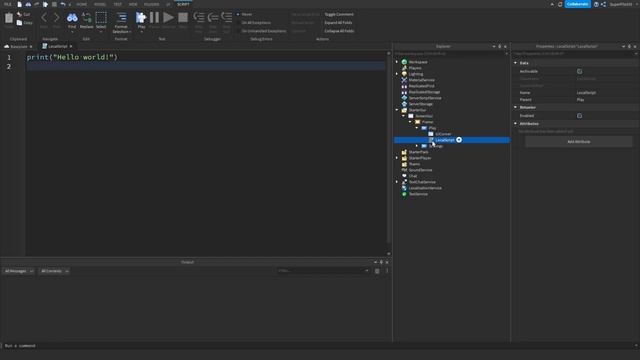Click the Copy icon in Clipboard

pyautogui.click(x=19, y=23)
